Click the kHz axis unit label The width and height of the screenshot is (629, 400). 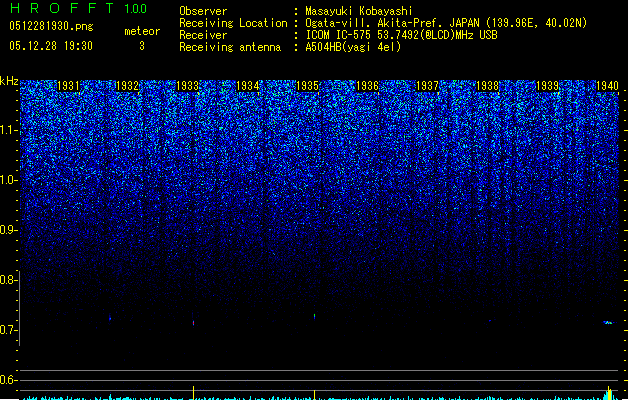pyautogui.click(x=9, y=81)
